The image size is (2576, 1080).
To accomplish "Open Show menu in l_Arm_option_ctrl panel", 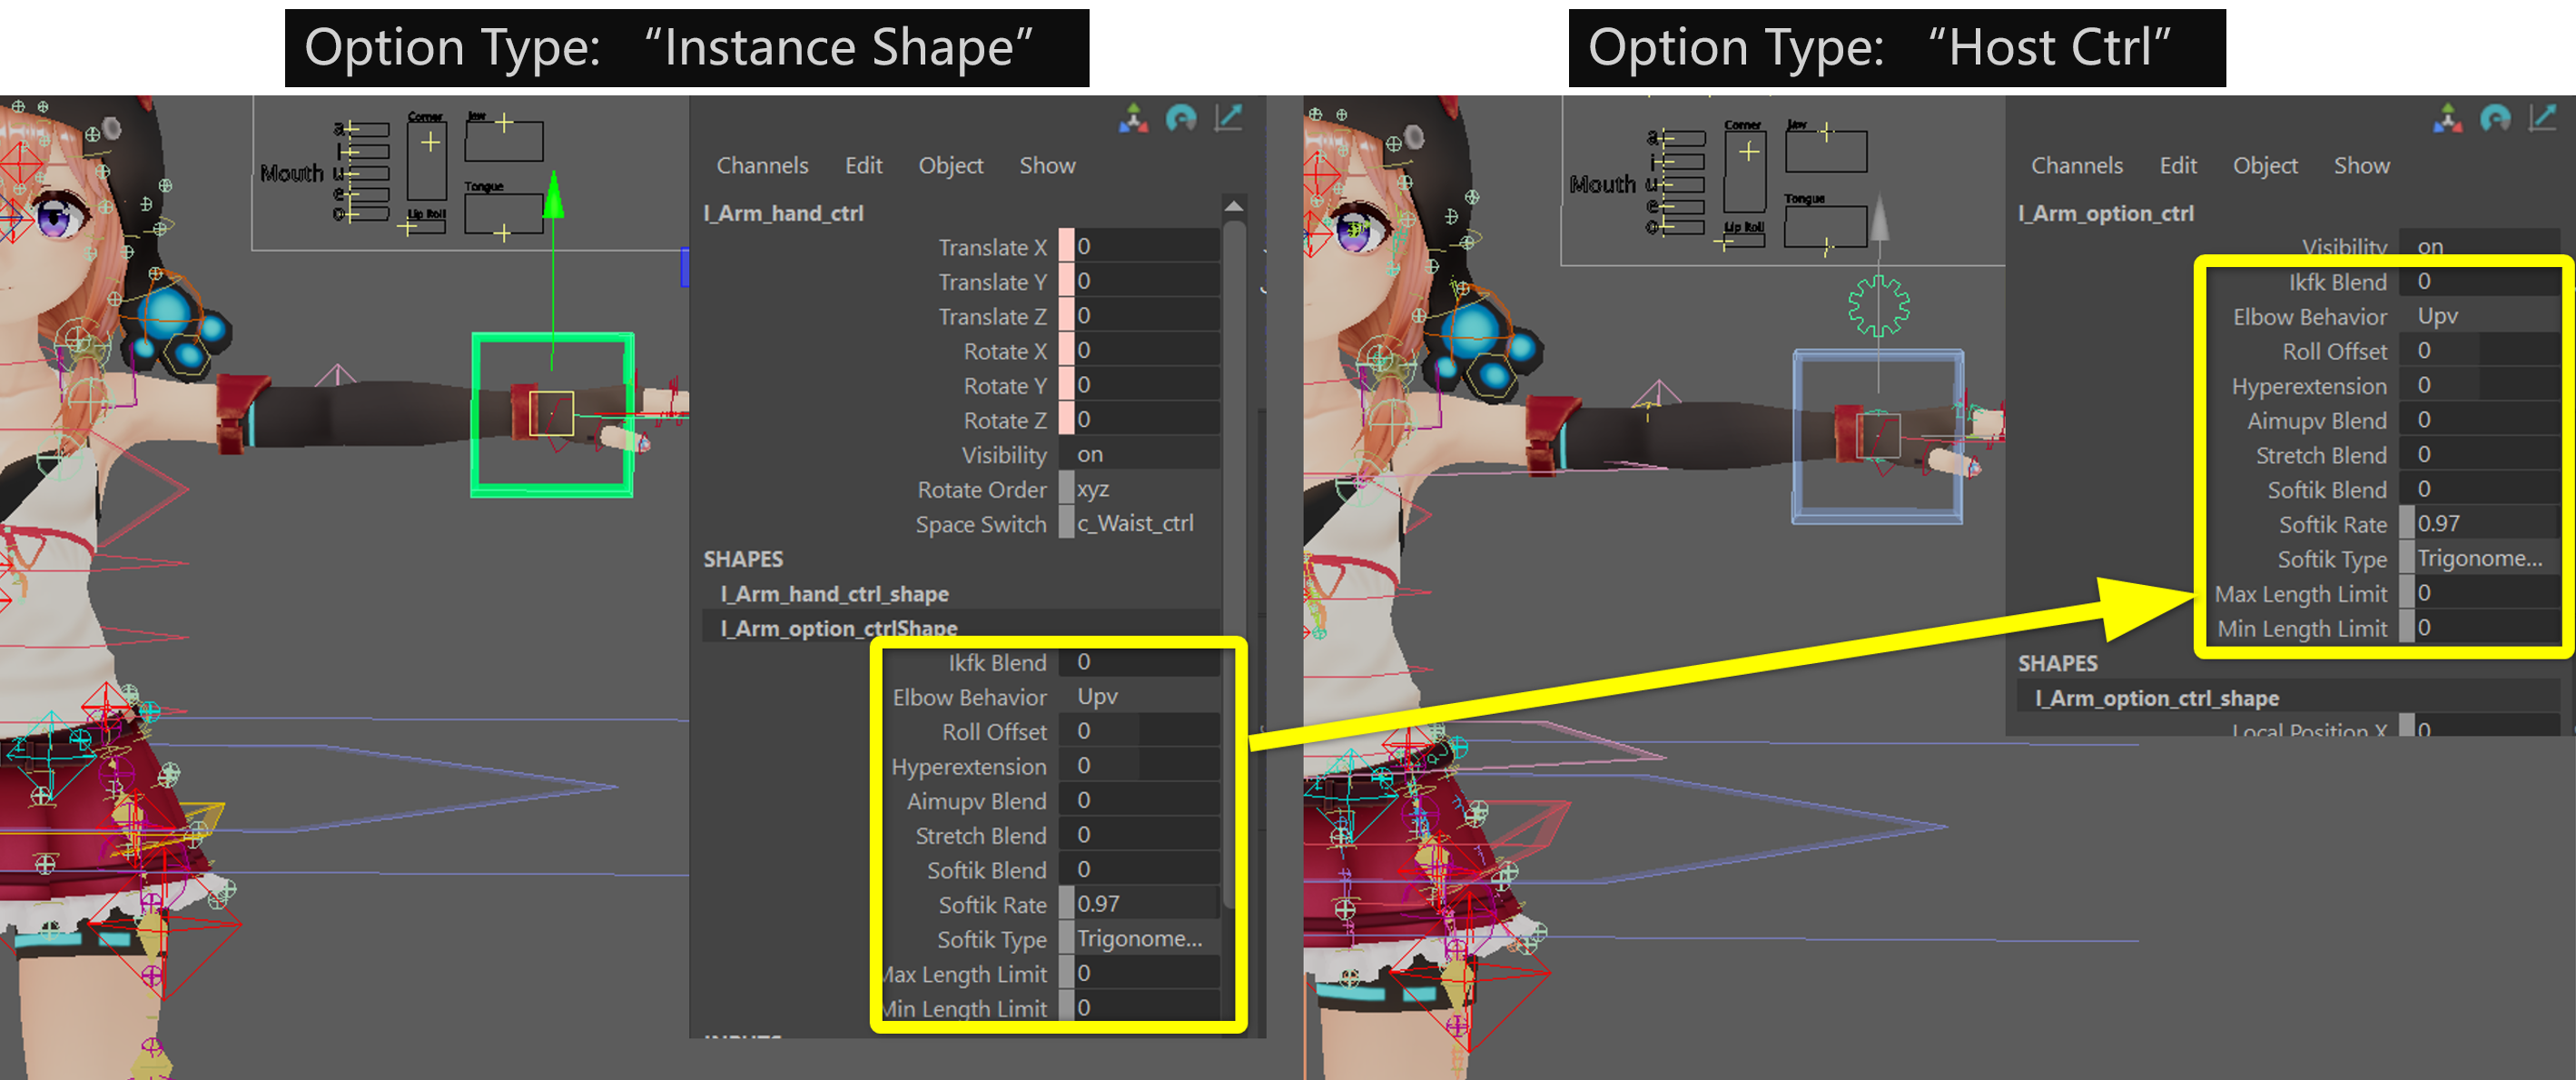I will point(2361,166).
